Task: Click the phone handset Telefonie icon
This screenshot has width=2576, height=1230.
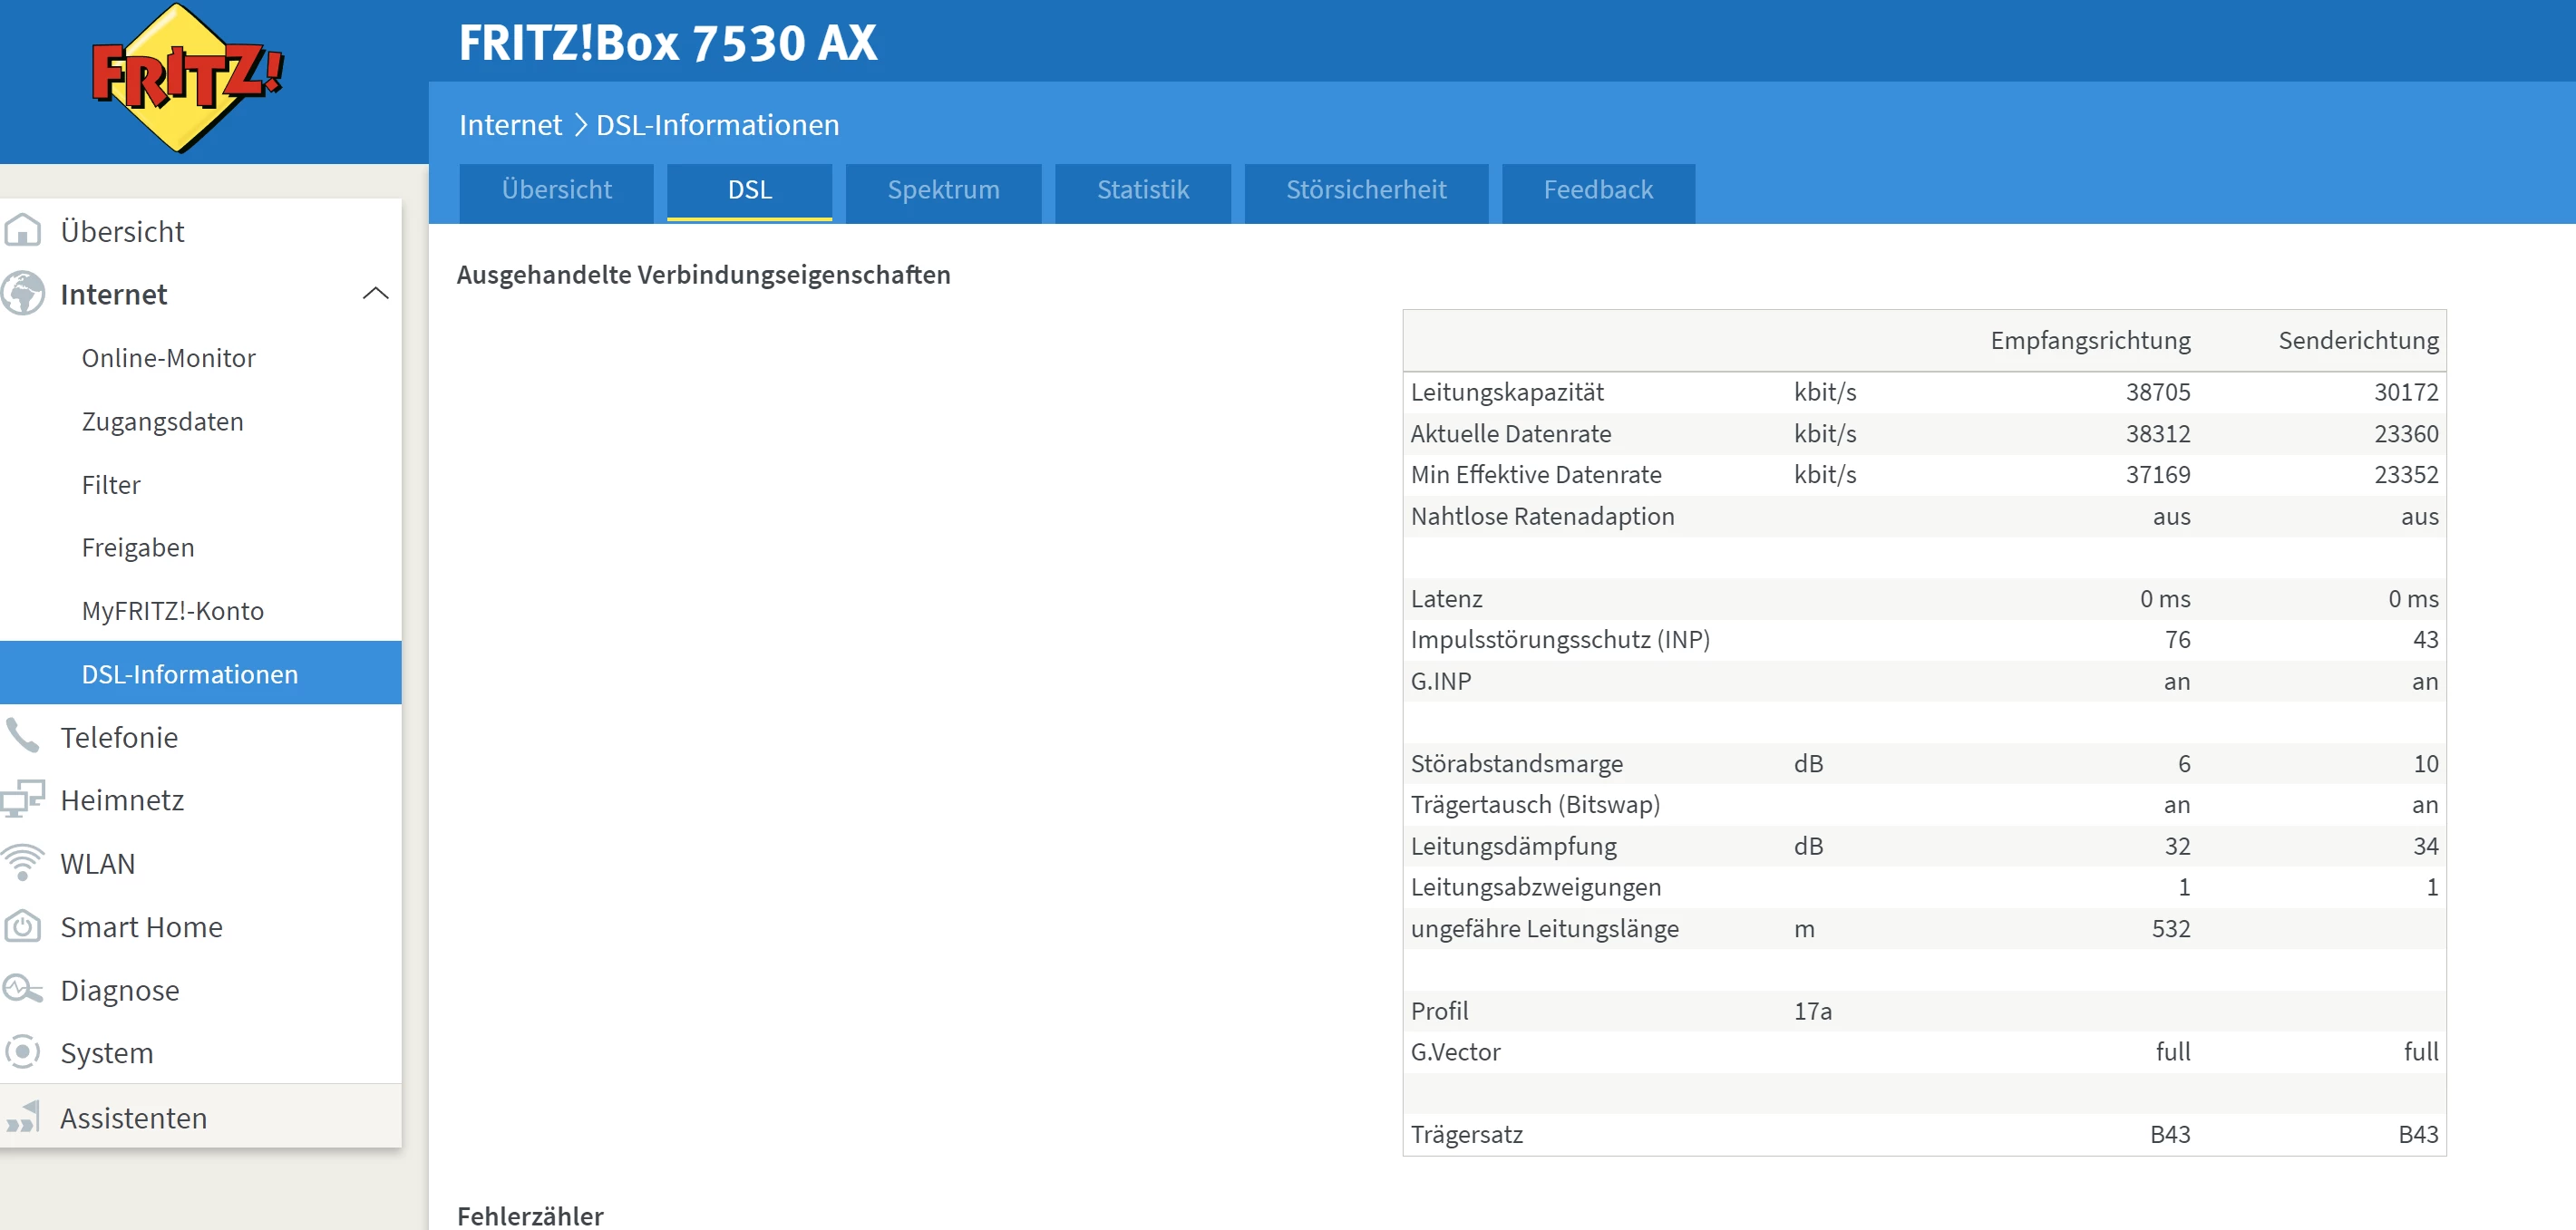Action: [x=22, y=736]
